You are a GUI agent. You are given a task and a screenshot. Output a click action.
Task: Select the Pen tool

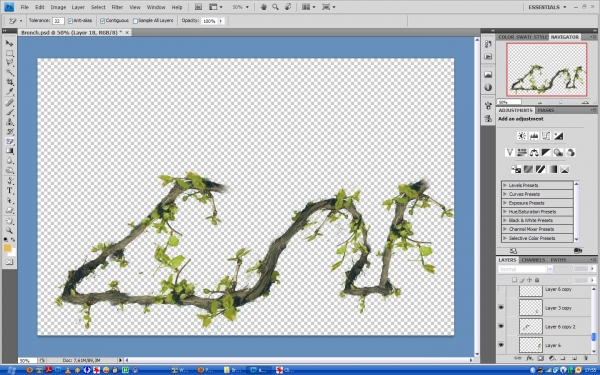tap(10, 181)
